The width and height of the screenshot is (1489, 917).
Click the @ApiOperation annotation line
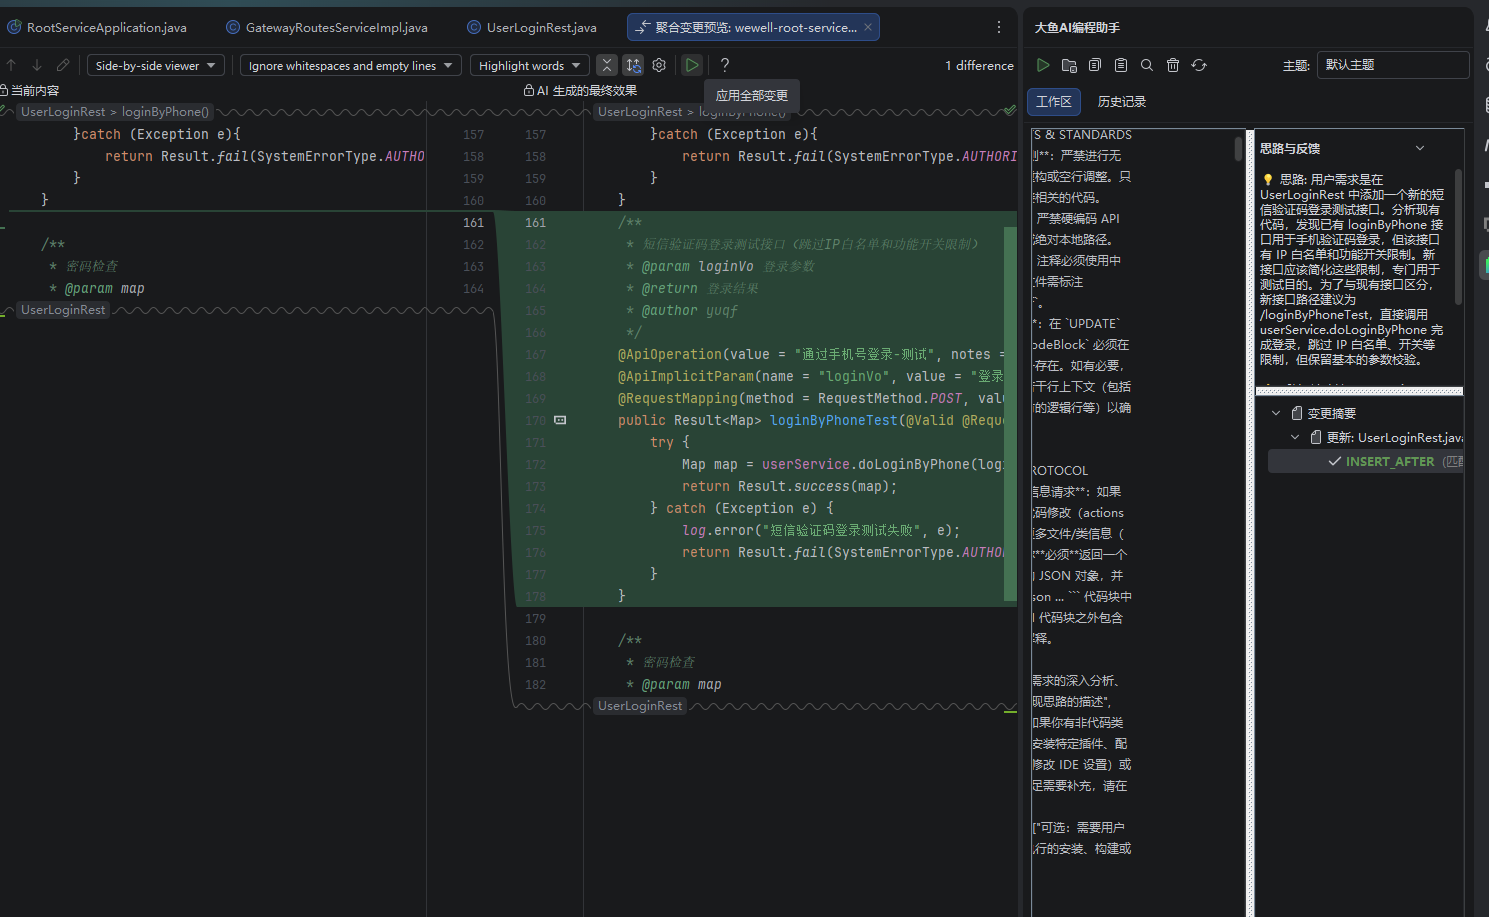(x=811, y=355)
